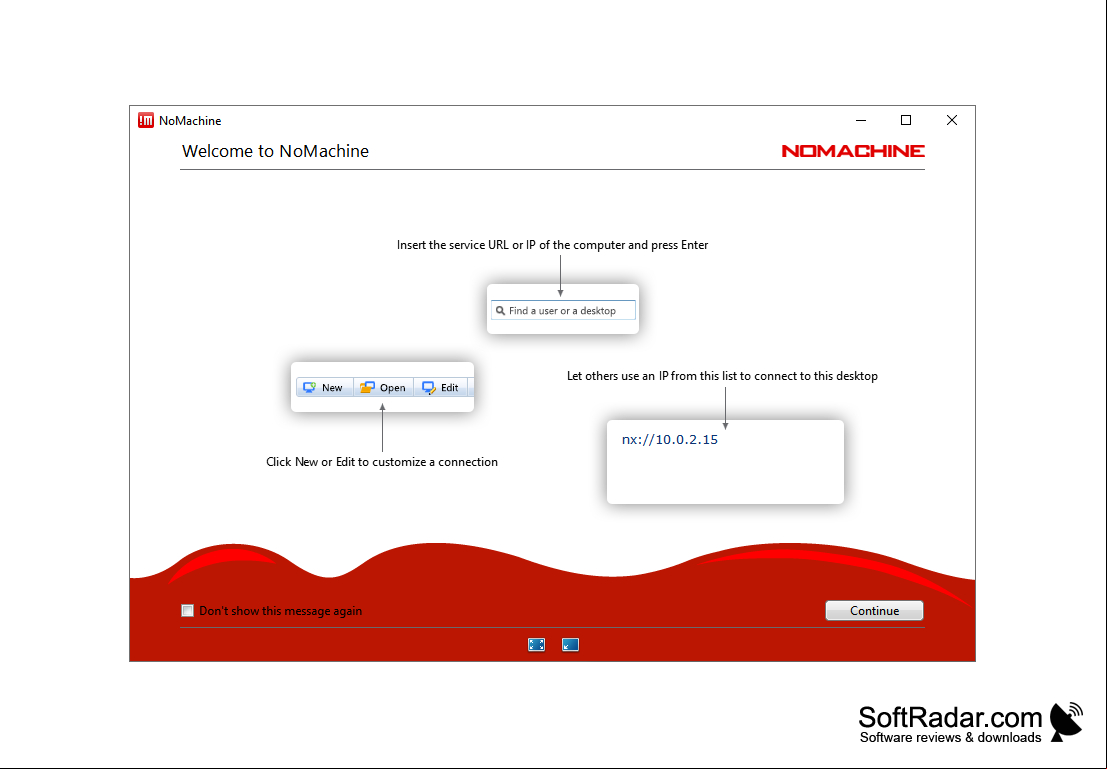Image resolution: width=1107 pixels, height=769 pixels.
Task: Click the "Welcome to NoMachine" heading
Action: coord(275,151)
